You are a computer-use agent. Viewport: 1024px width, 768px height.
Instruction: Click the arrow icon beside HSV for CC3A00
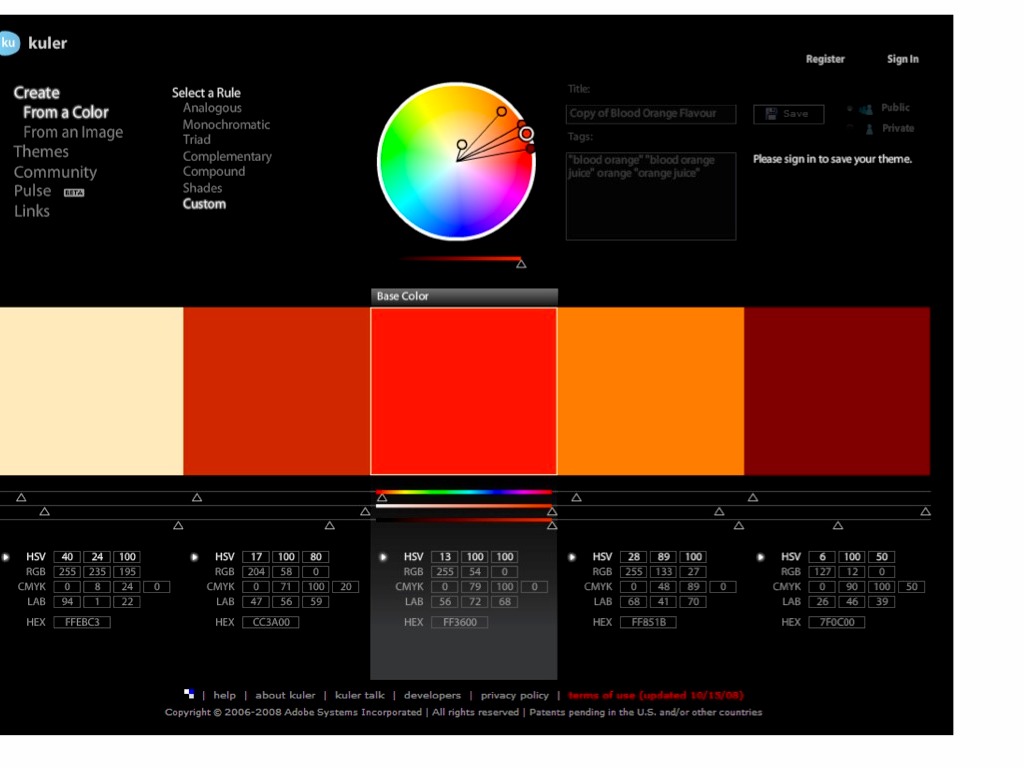[x=193, y=557]
